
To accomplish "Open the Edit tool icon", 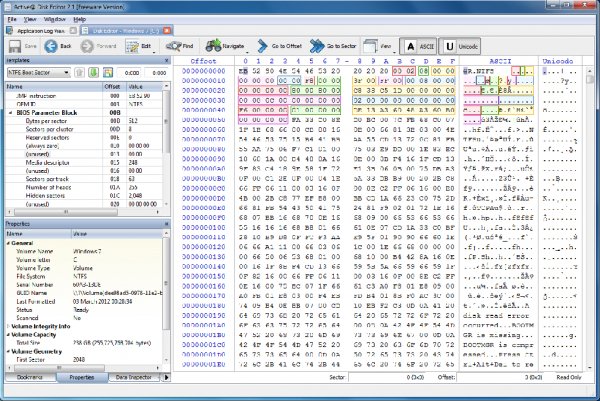I will point(132,46).
